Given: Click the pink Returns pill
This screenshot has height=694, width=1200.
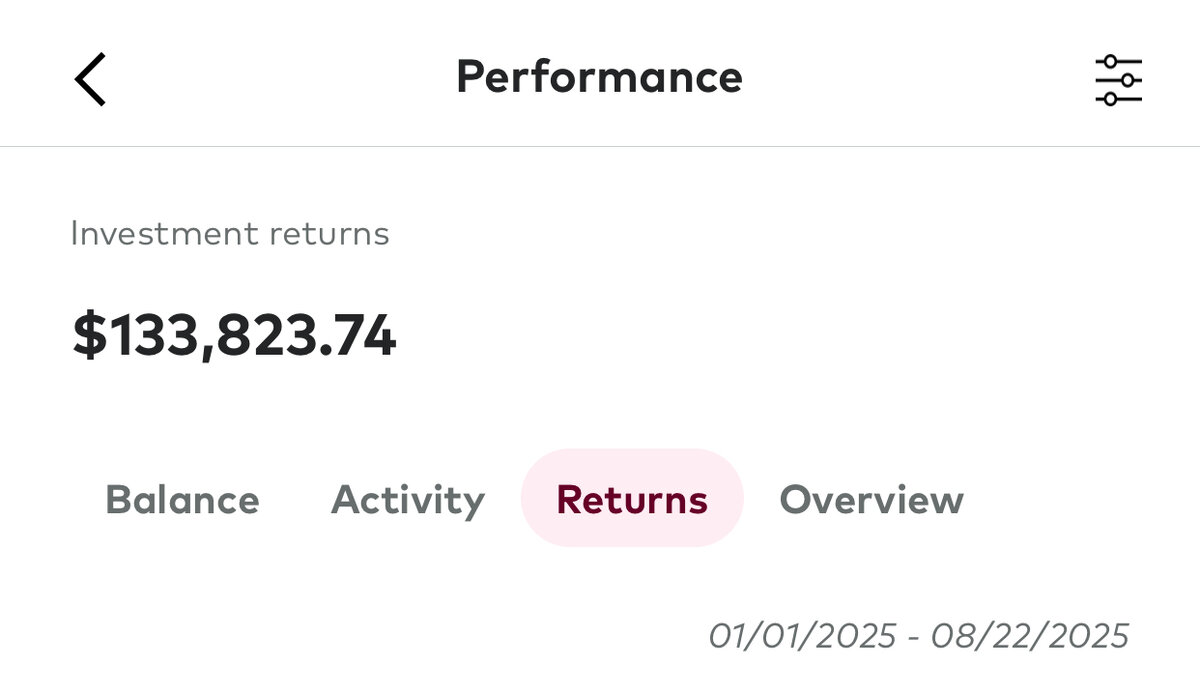Looking at the screenshot, I should tap(632, 499).
